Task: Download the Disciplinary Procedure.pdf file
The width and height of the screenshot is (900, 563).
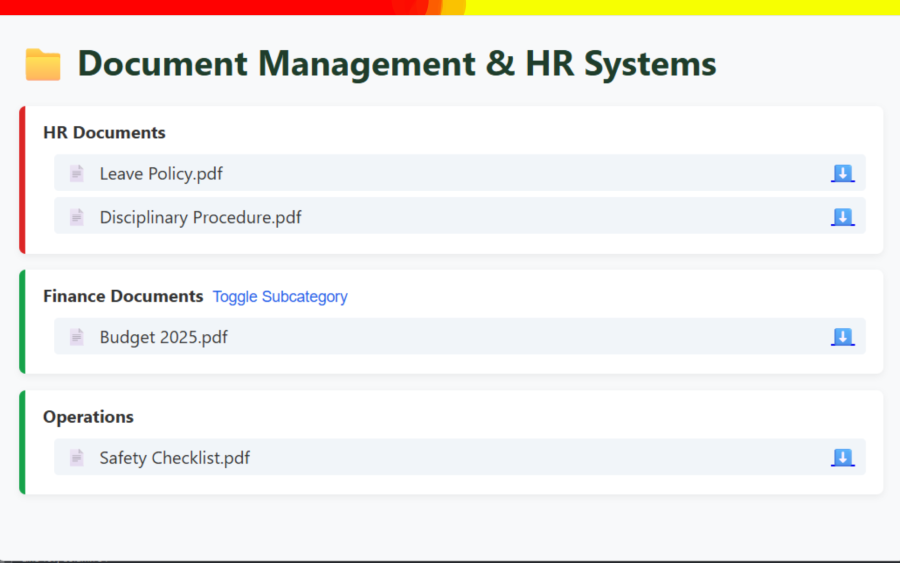Action: click(843, 217)
